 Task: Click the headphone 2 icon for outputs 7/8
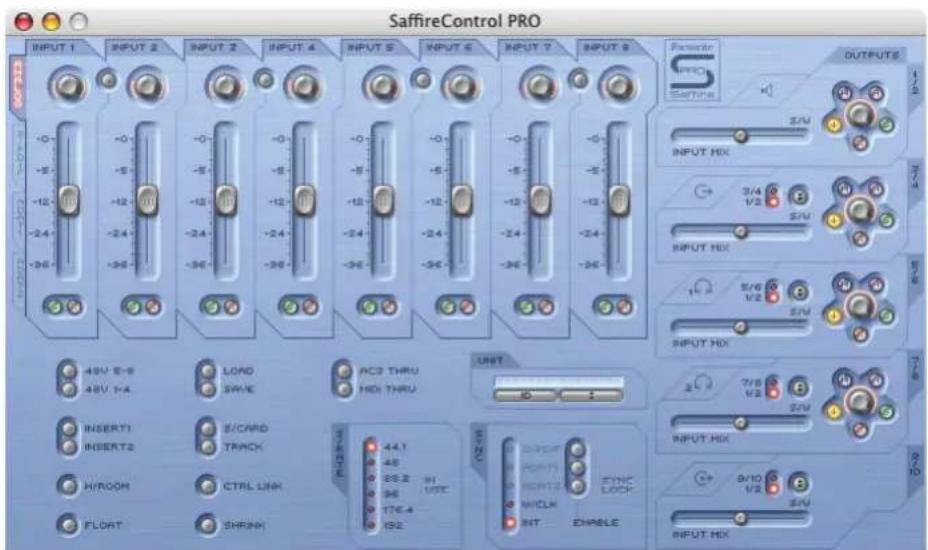pyautogui.click(x=700, y=384)
